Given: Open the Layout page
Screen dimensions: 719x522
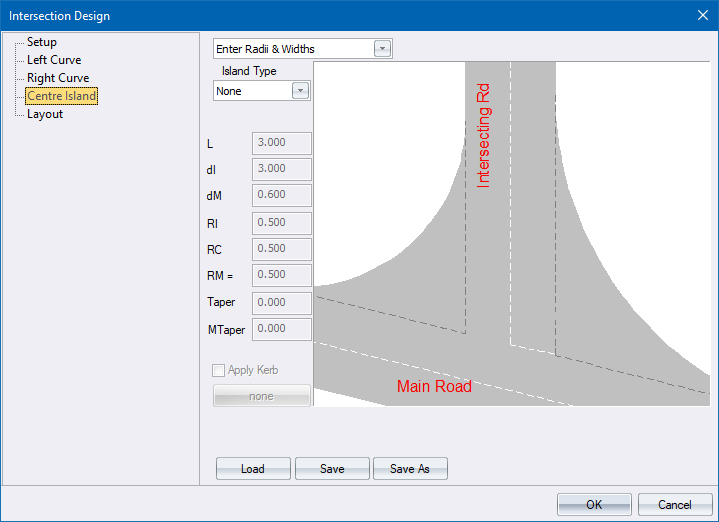Looking at the screenshot, I should pyautogui.click(x=45, y=114).
